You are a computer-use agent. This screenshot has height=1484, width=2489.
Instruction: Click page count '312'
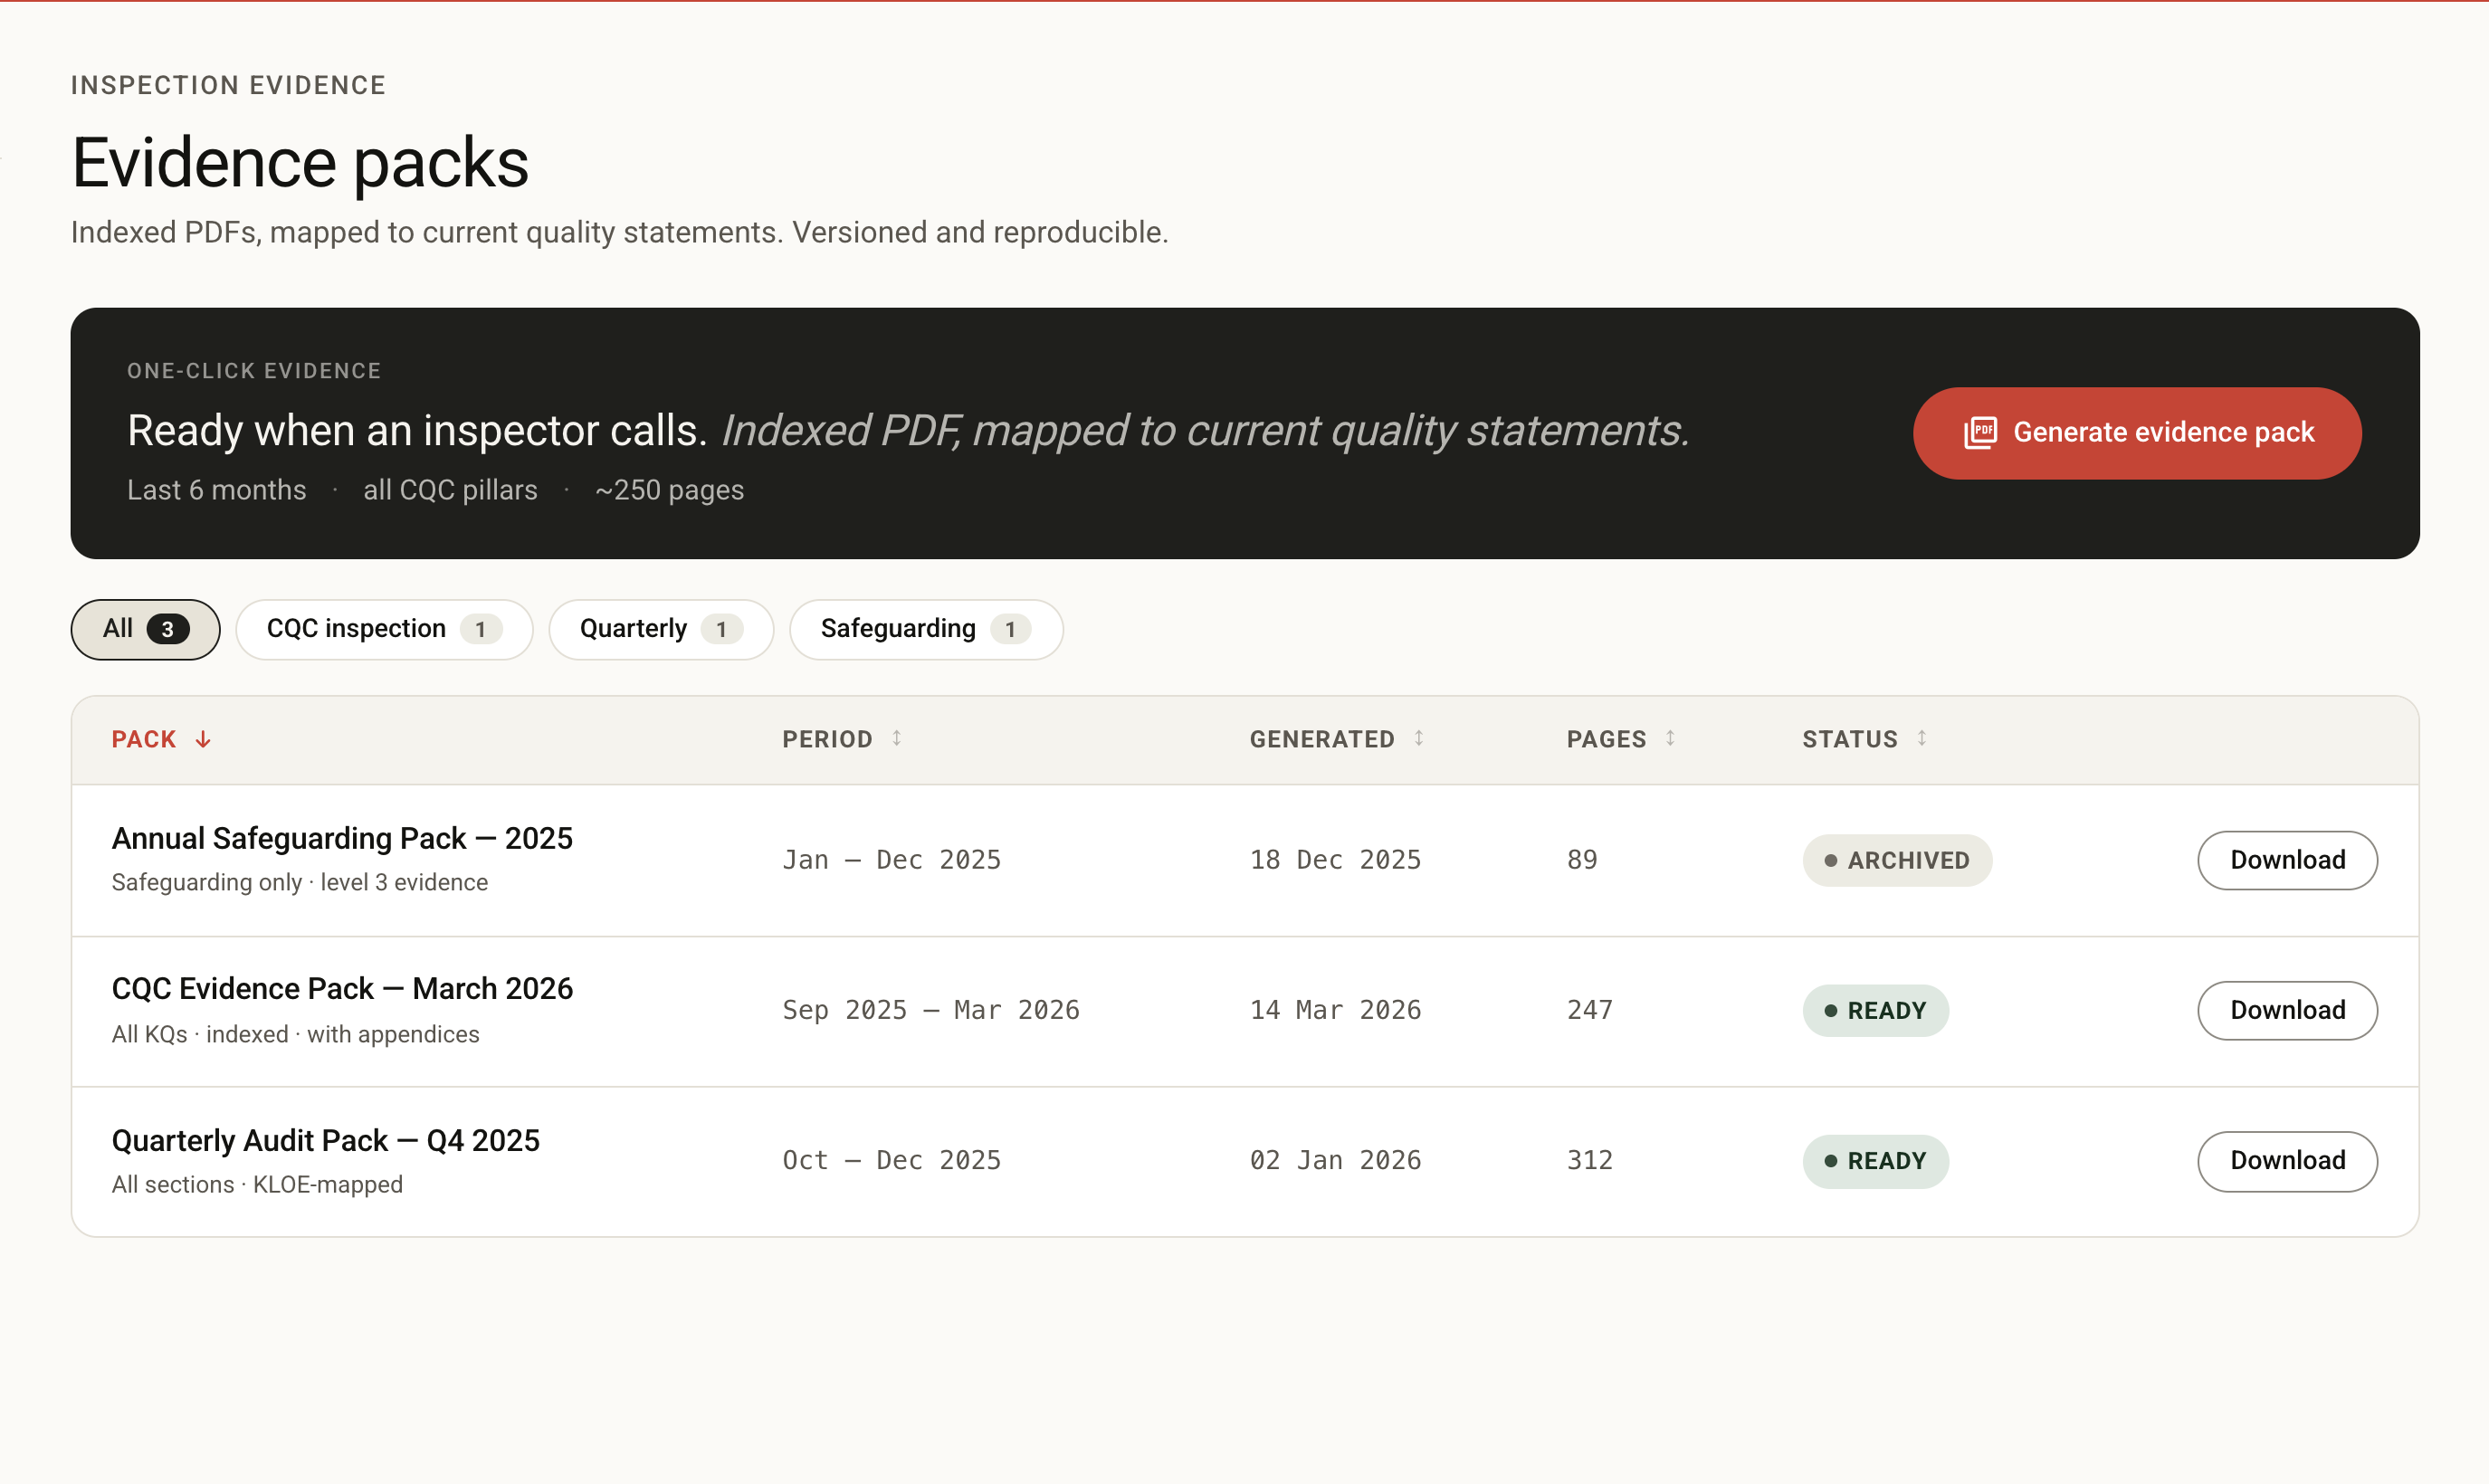(1590, 1161)
